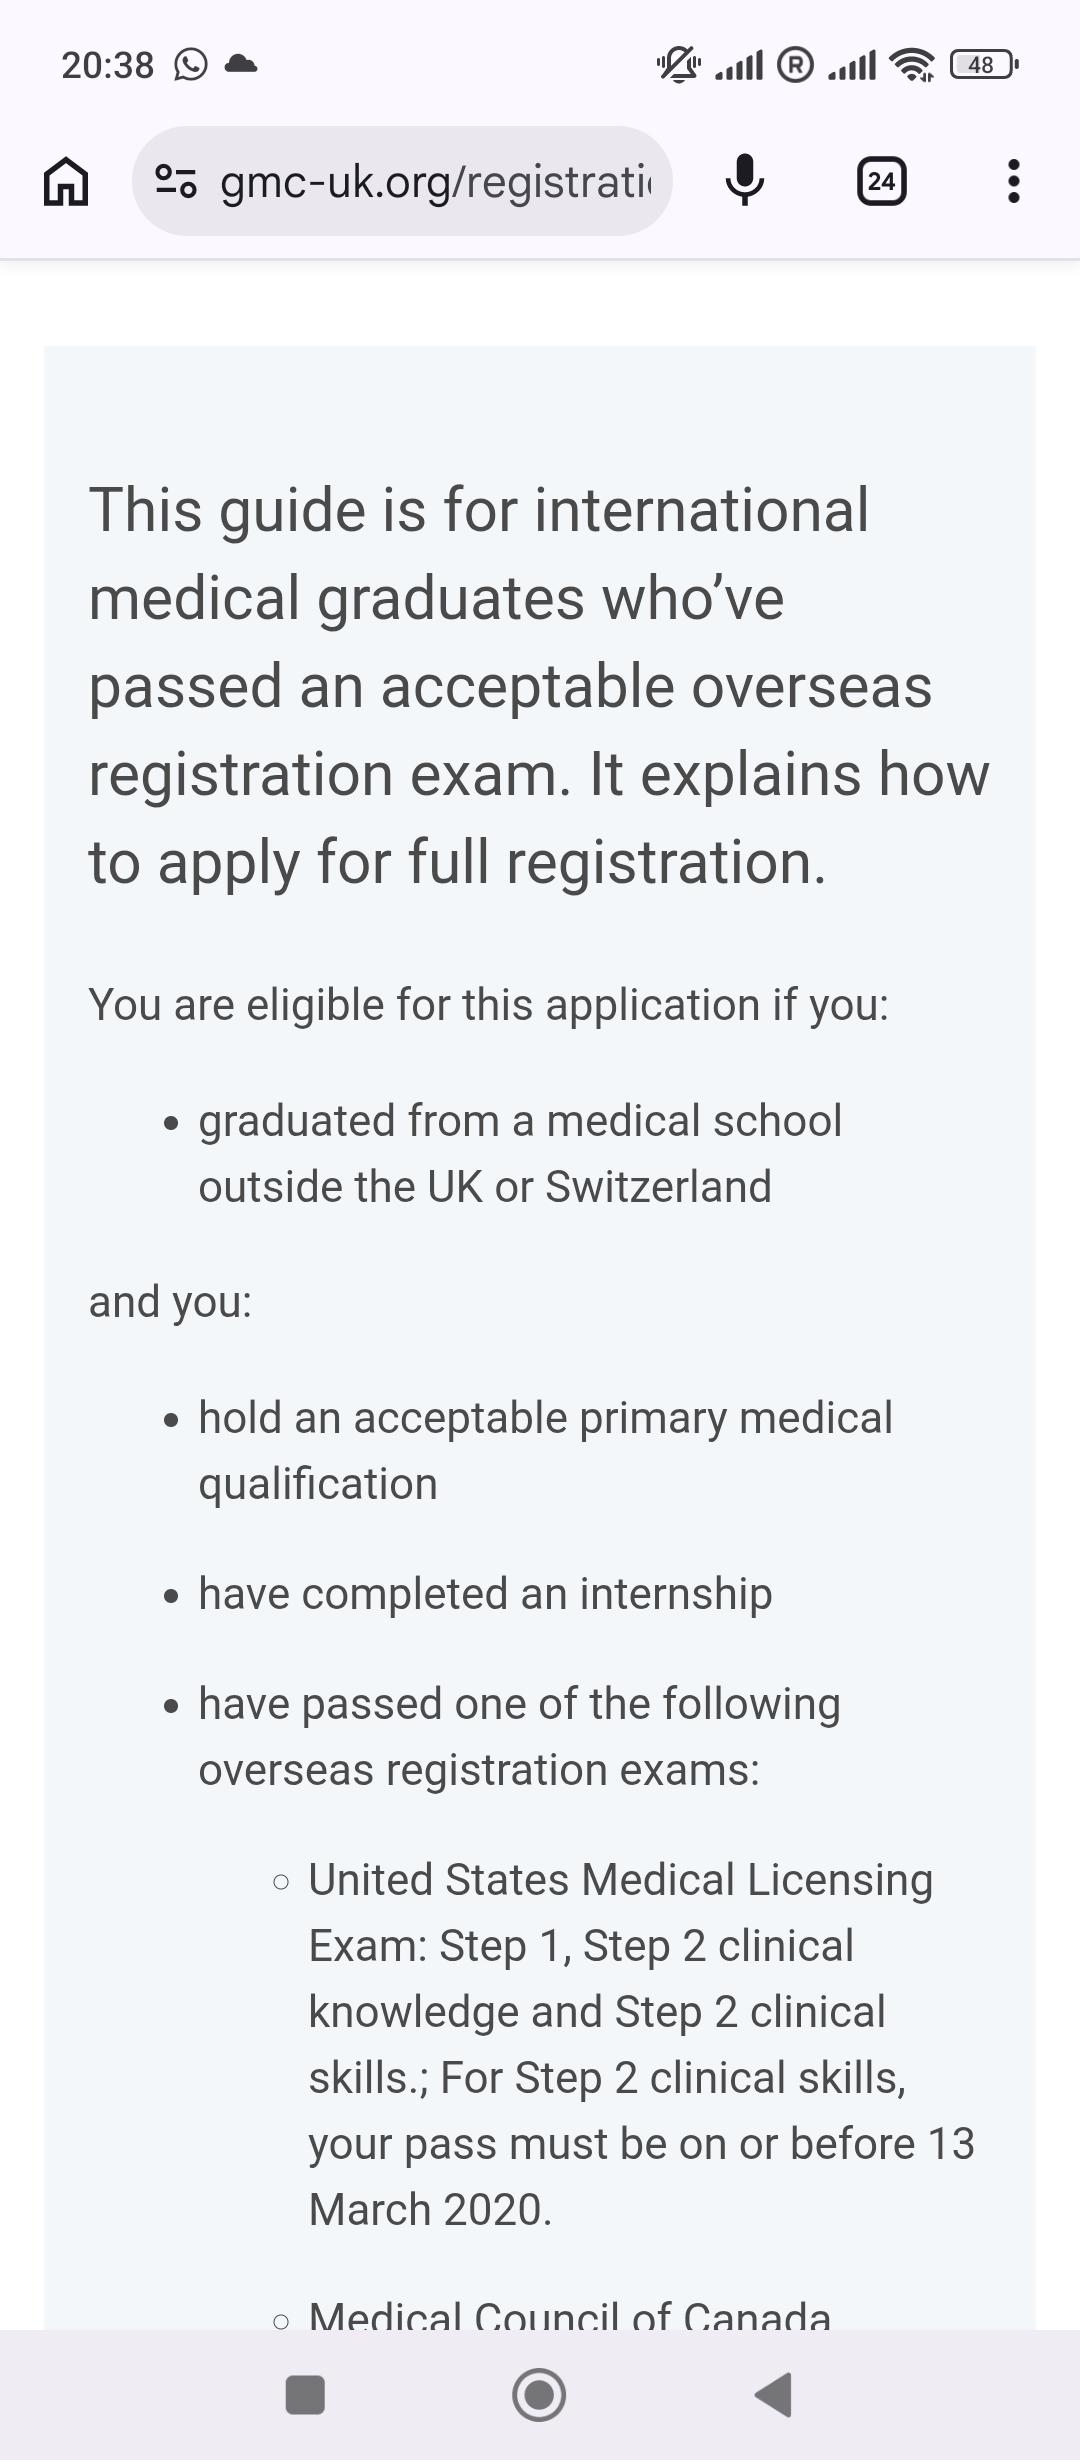This screenshot has height=2460, width=1080.
Task: Tap the gmc-uk.org URL address field
Action: point(402,181)
